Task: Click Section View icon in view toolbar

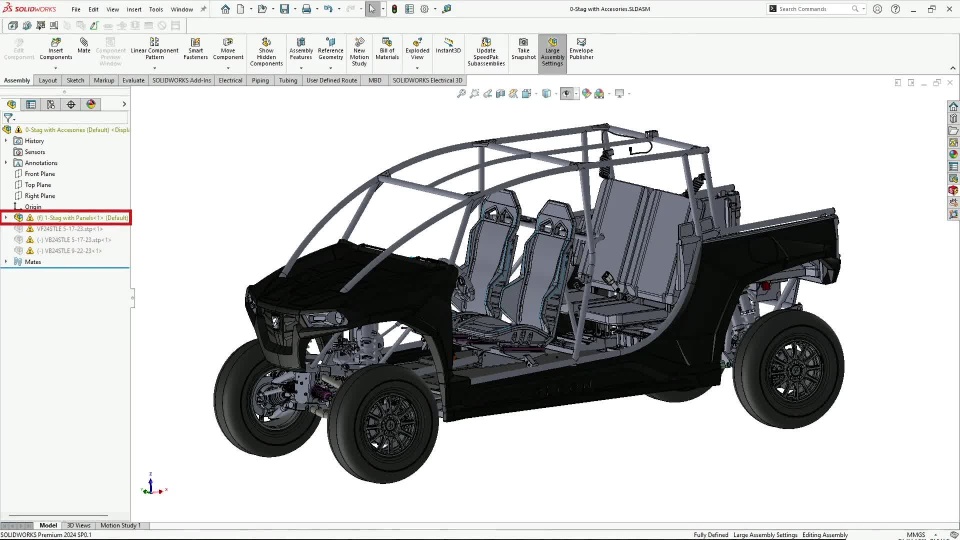Action: point(500,94)
